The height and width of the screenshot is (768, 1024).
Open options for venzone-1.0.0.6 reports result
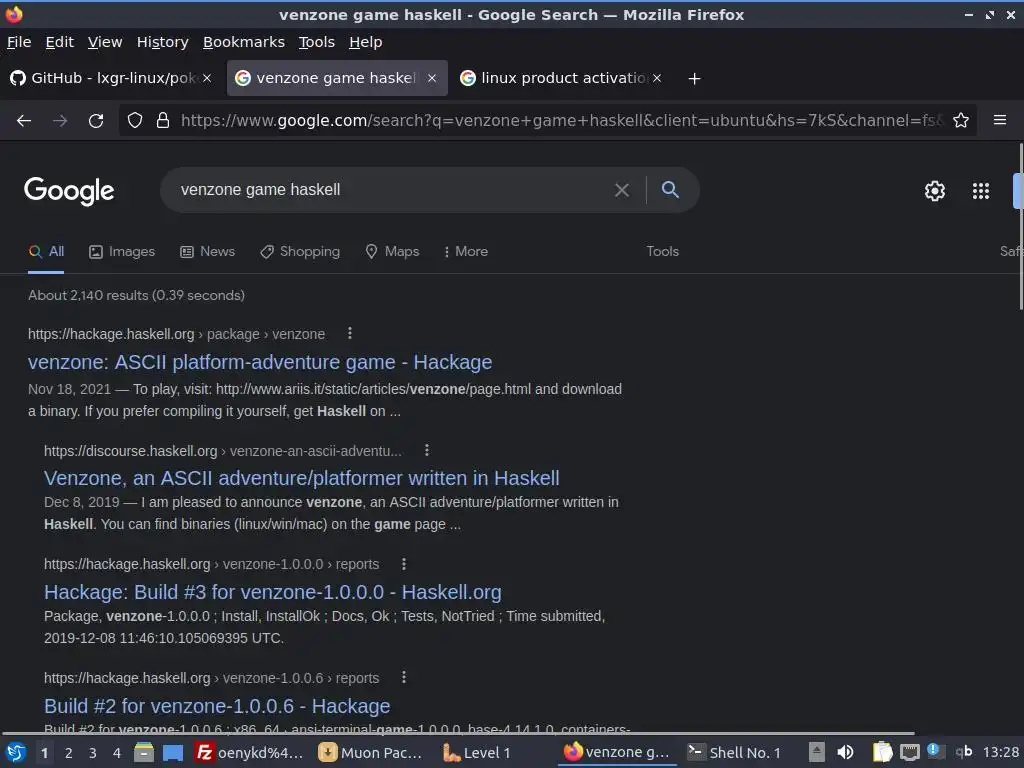[404, 678]
